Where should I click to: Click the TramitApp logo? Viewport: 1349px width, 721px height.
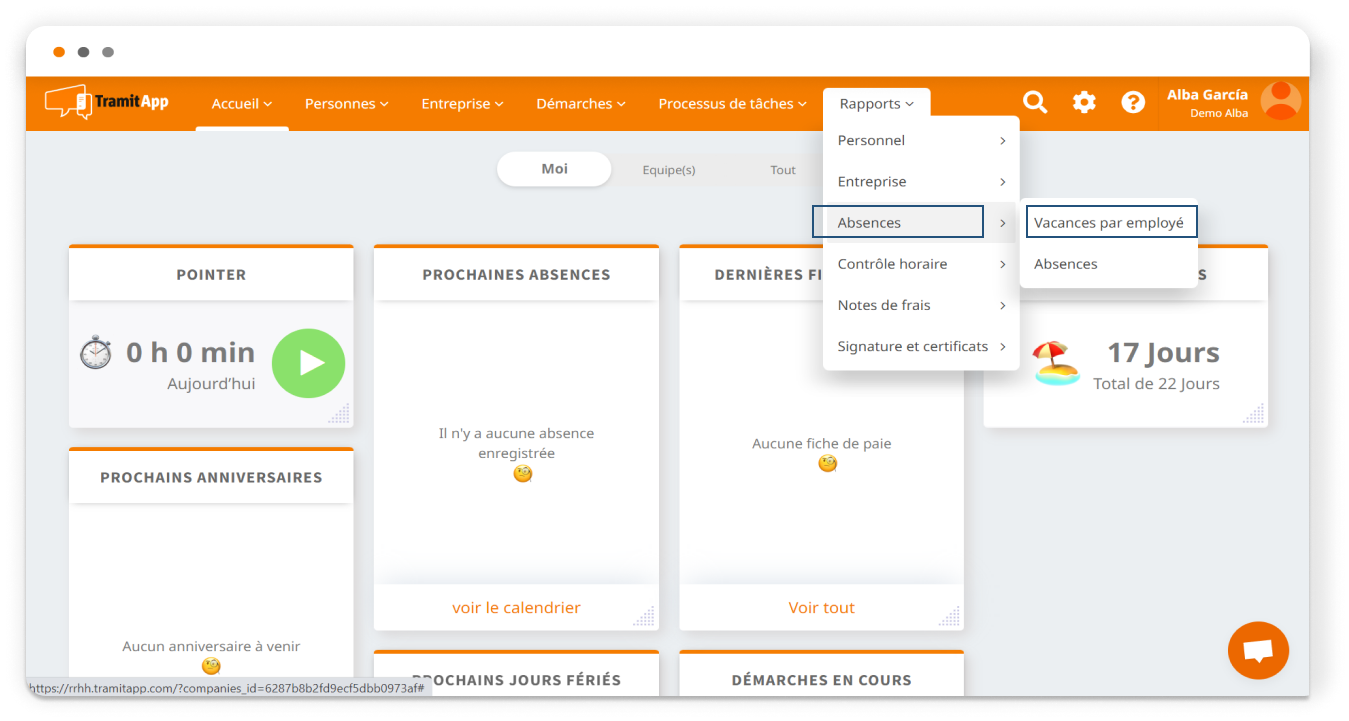pyautogui.click(x=107, y=102)
